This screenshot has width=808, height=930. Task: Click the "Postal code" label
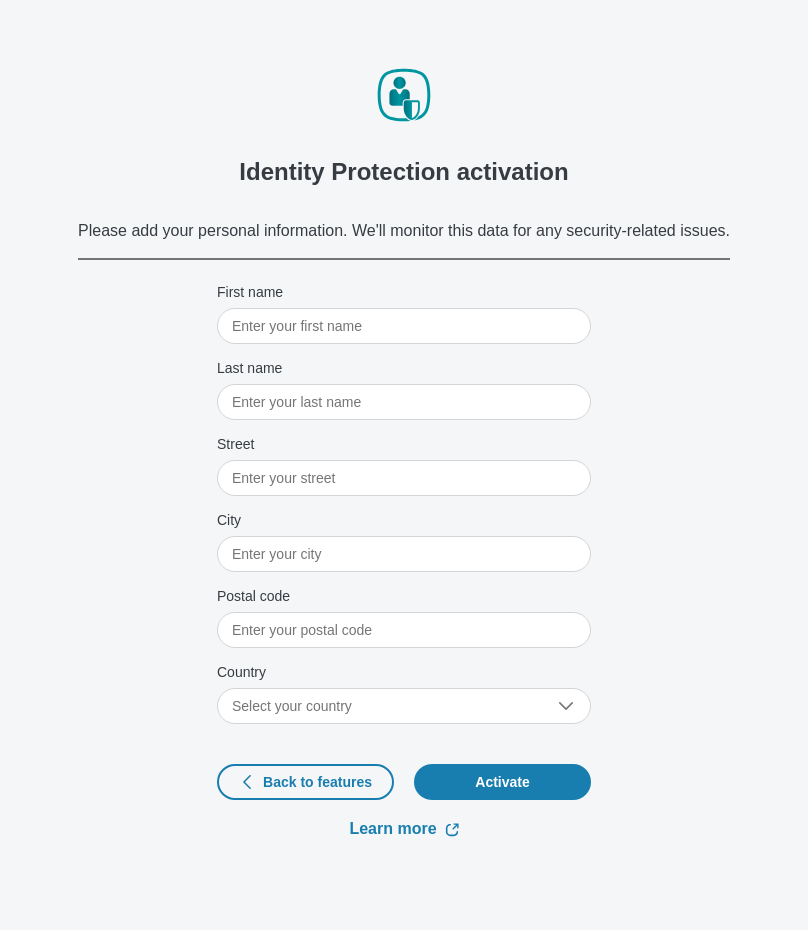coord(253,596)
